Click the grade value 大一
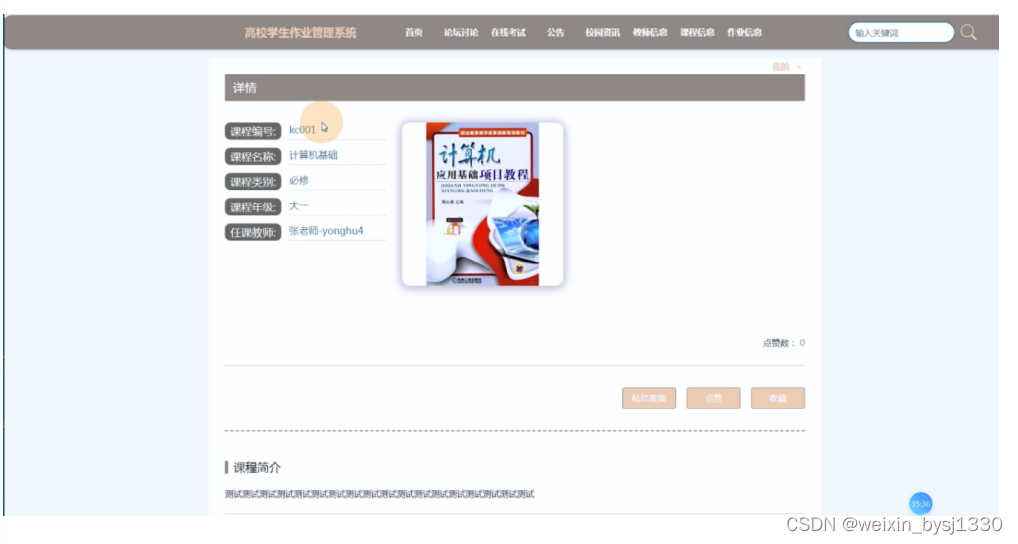Viewport: 1018px width, 544px height. 299,206
